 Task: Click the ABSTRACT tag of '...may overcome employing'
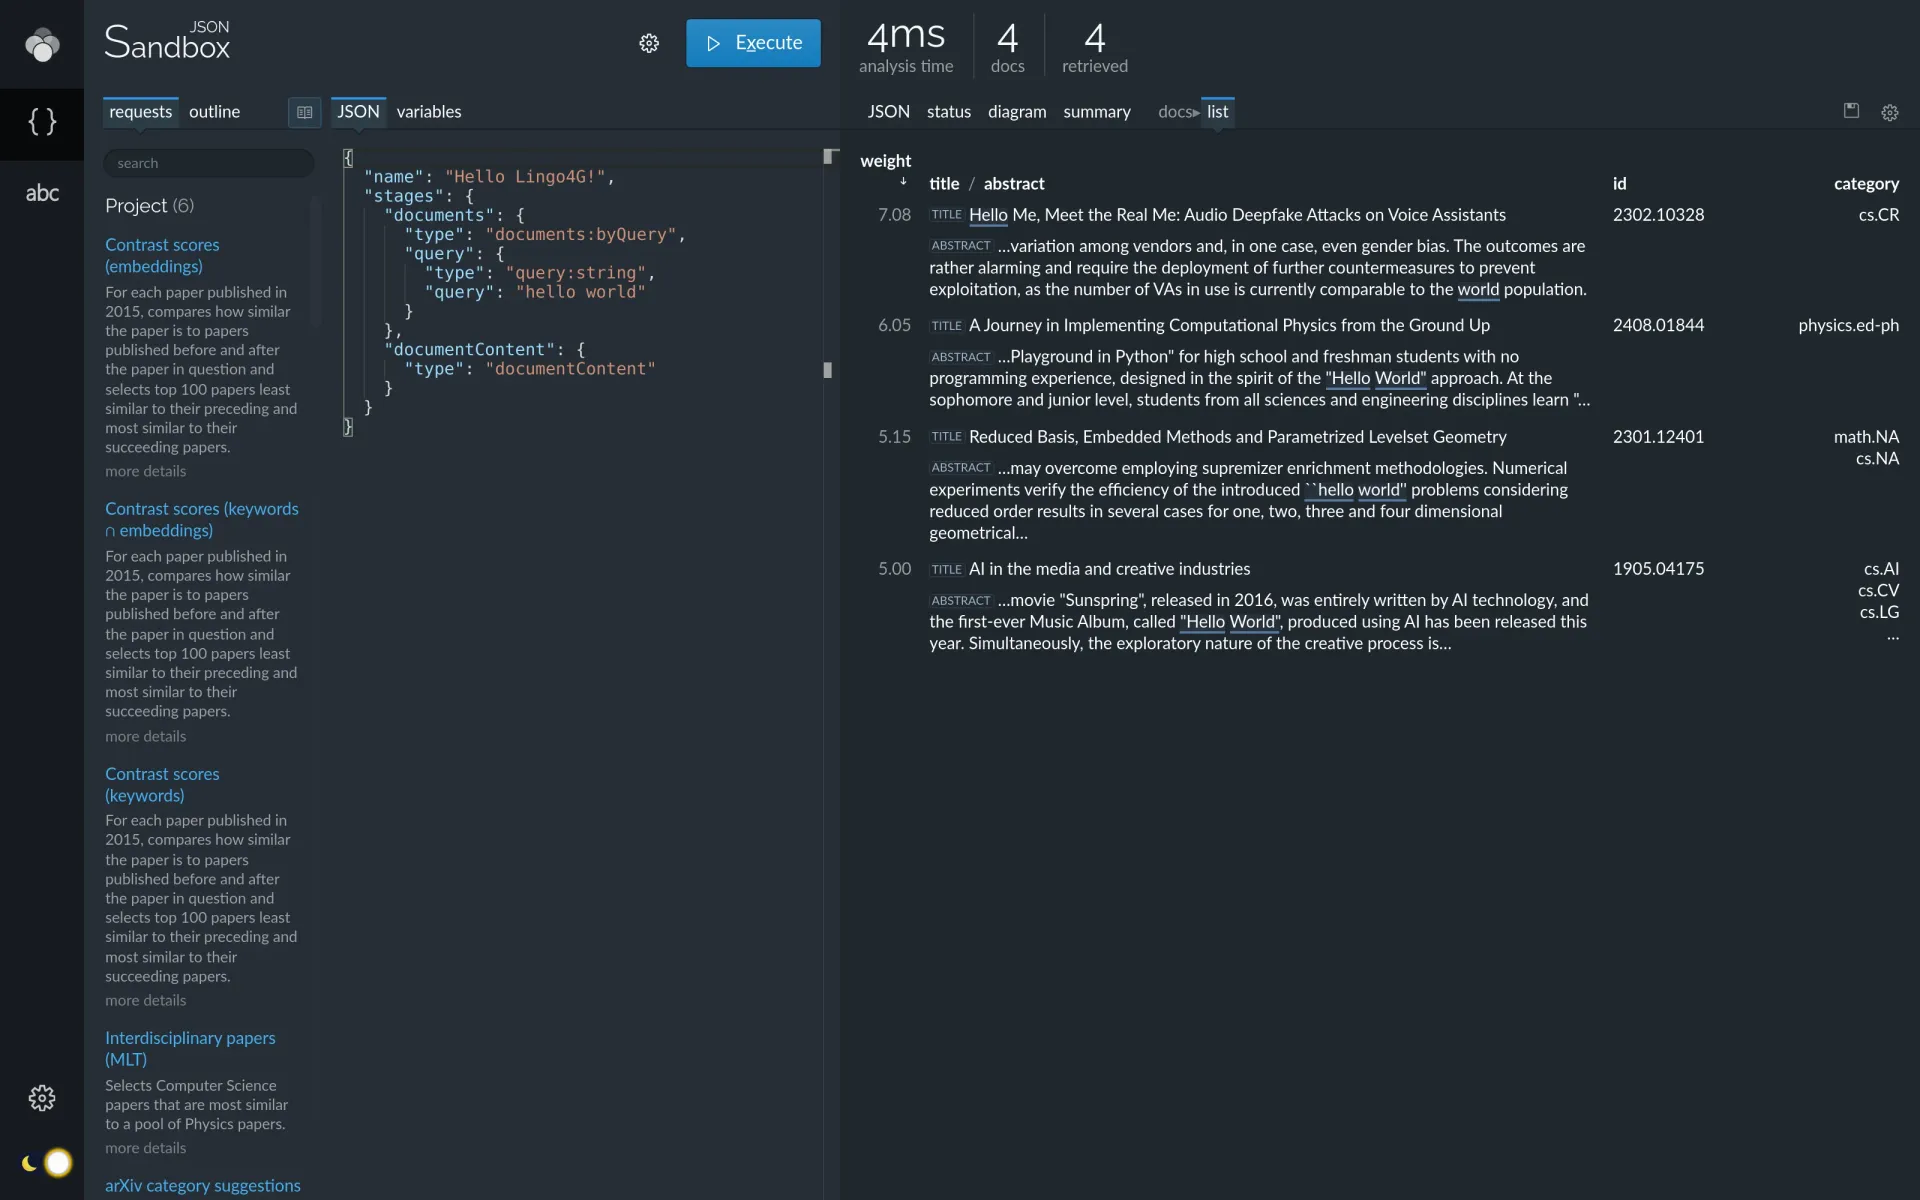pos(960,467)
